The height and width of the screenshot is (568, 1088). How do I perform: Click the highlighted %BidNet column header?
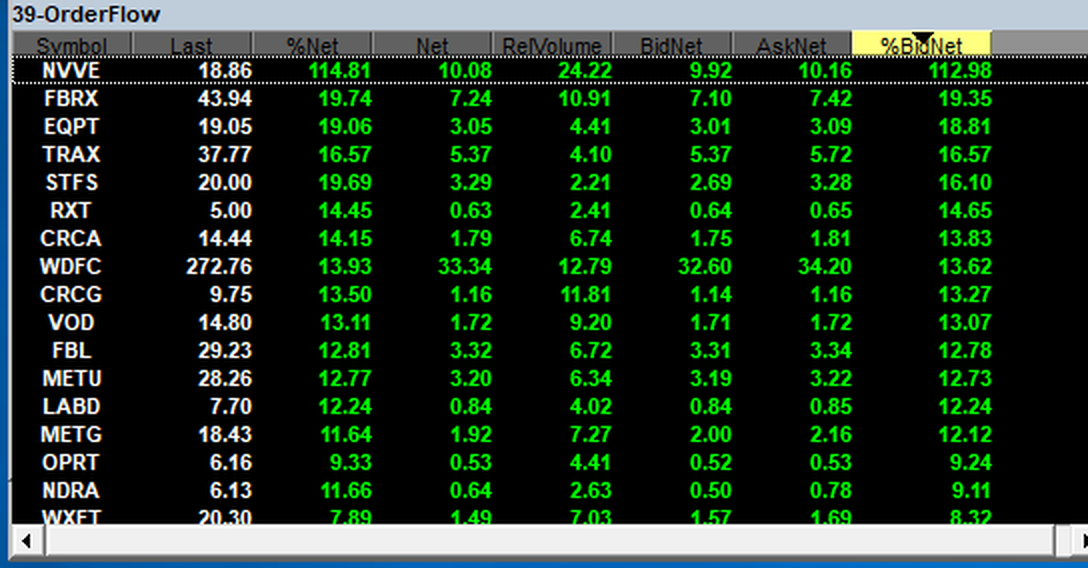coord(921,45)
